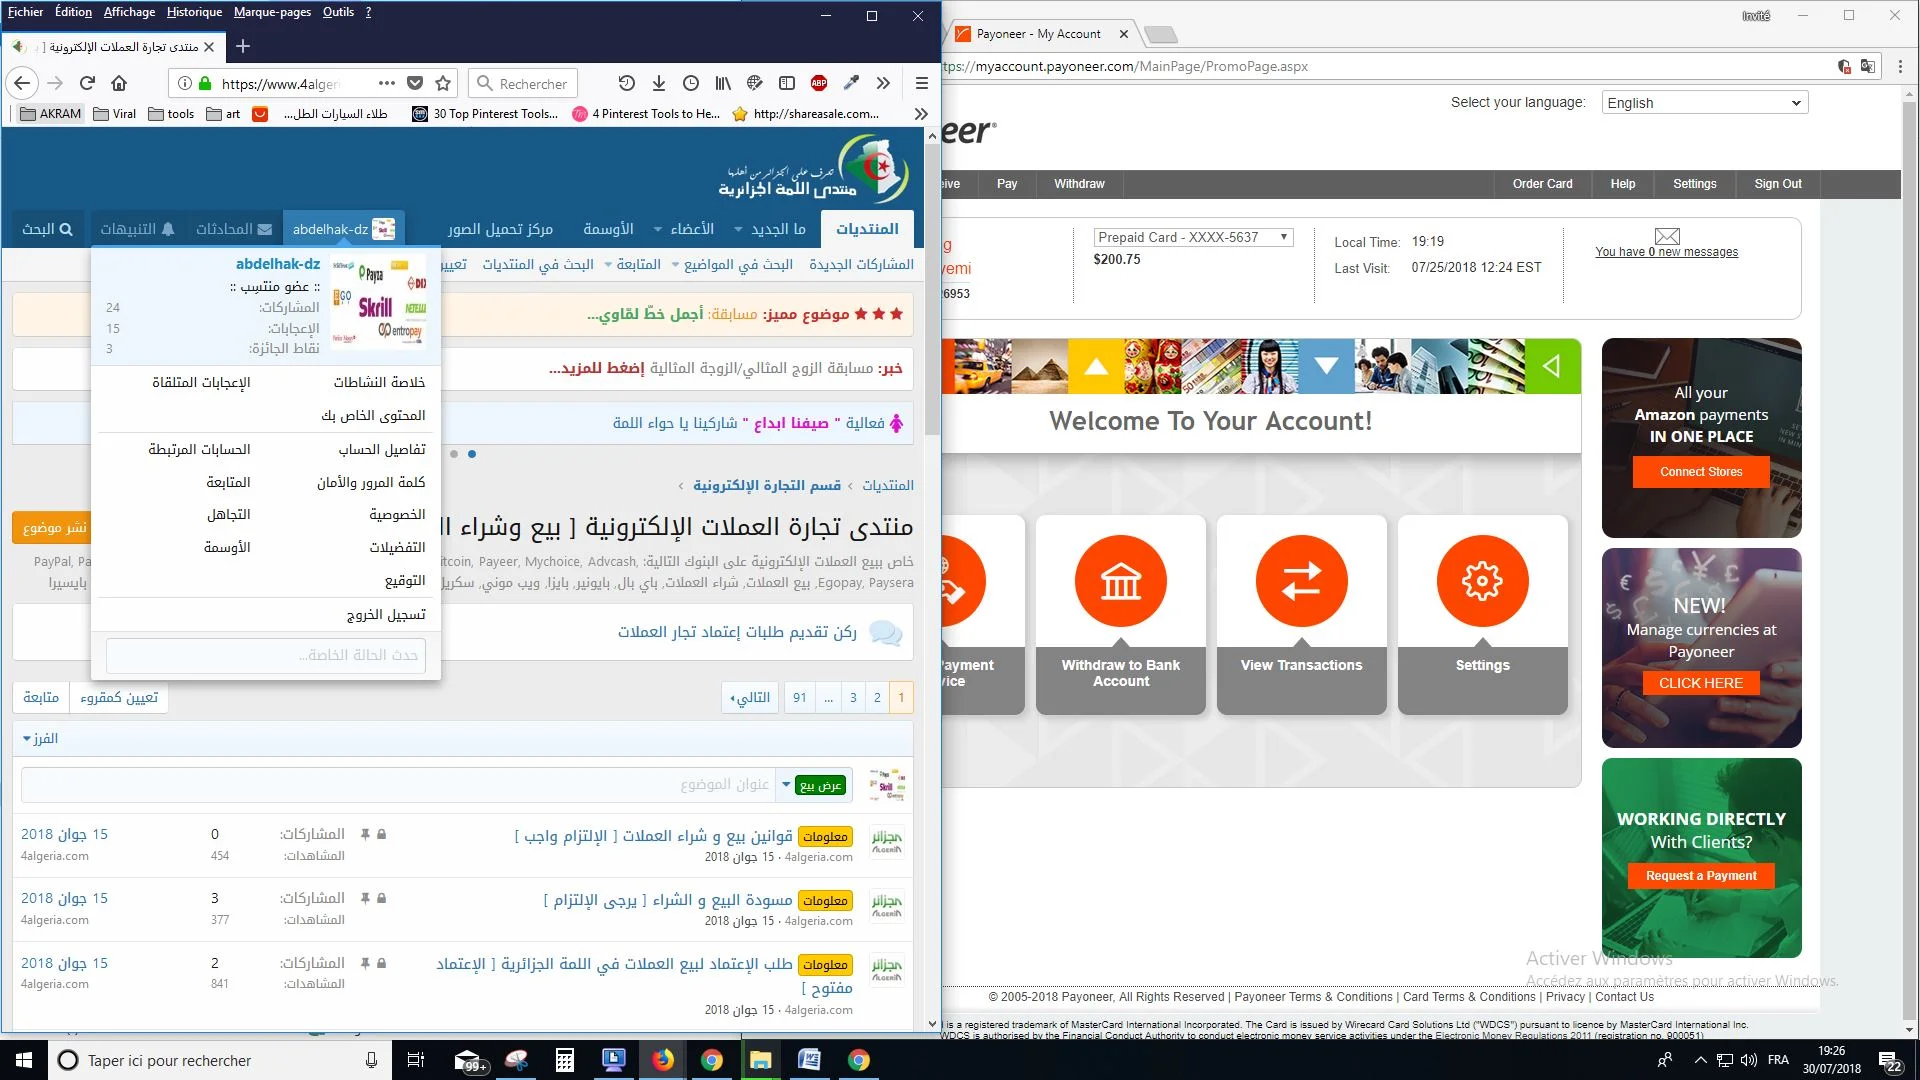Click the Adblock Plus toolbar icon
The image size is (1920, 1080).
819,83
